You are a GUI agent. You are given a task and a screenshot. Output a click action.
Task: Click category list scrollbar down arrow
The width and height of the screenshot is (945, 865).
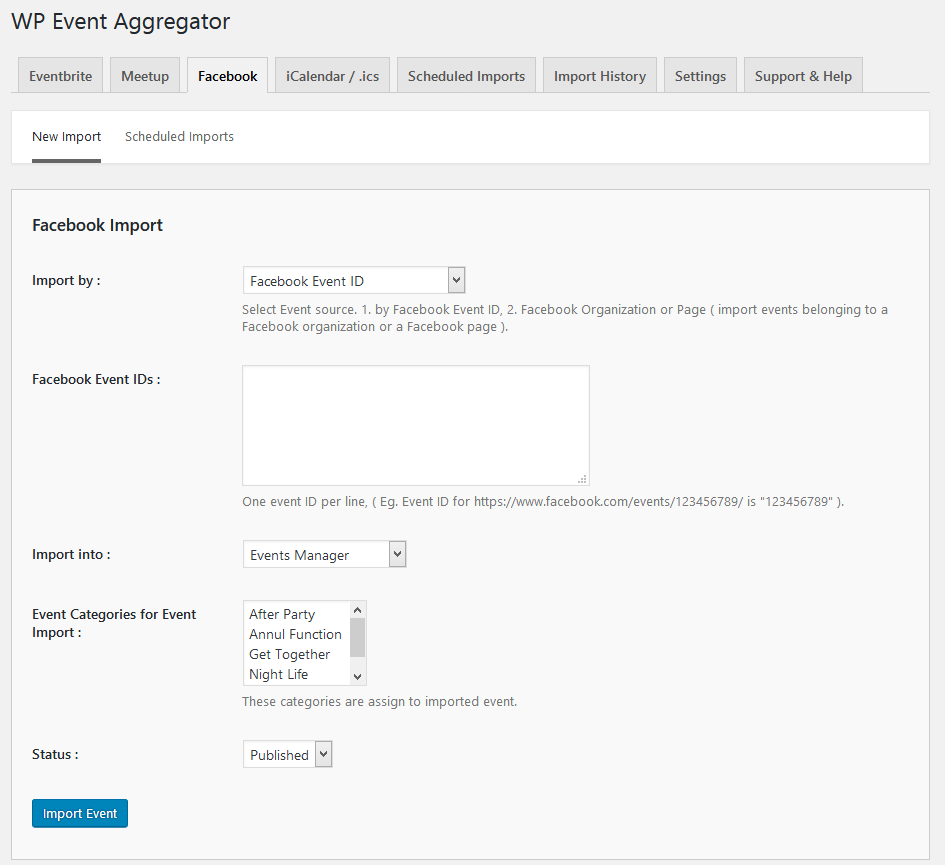[357, 676]
